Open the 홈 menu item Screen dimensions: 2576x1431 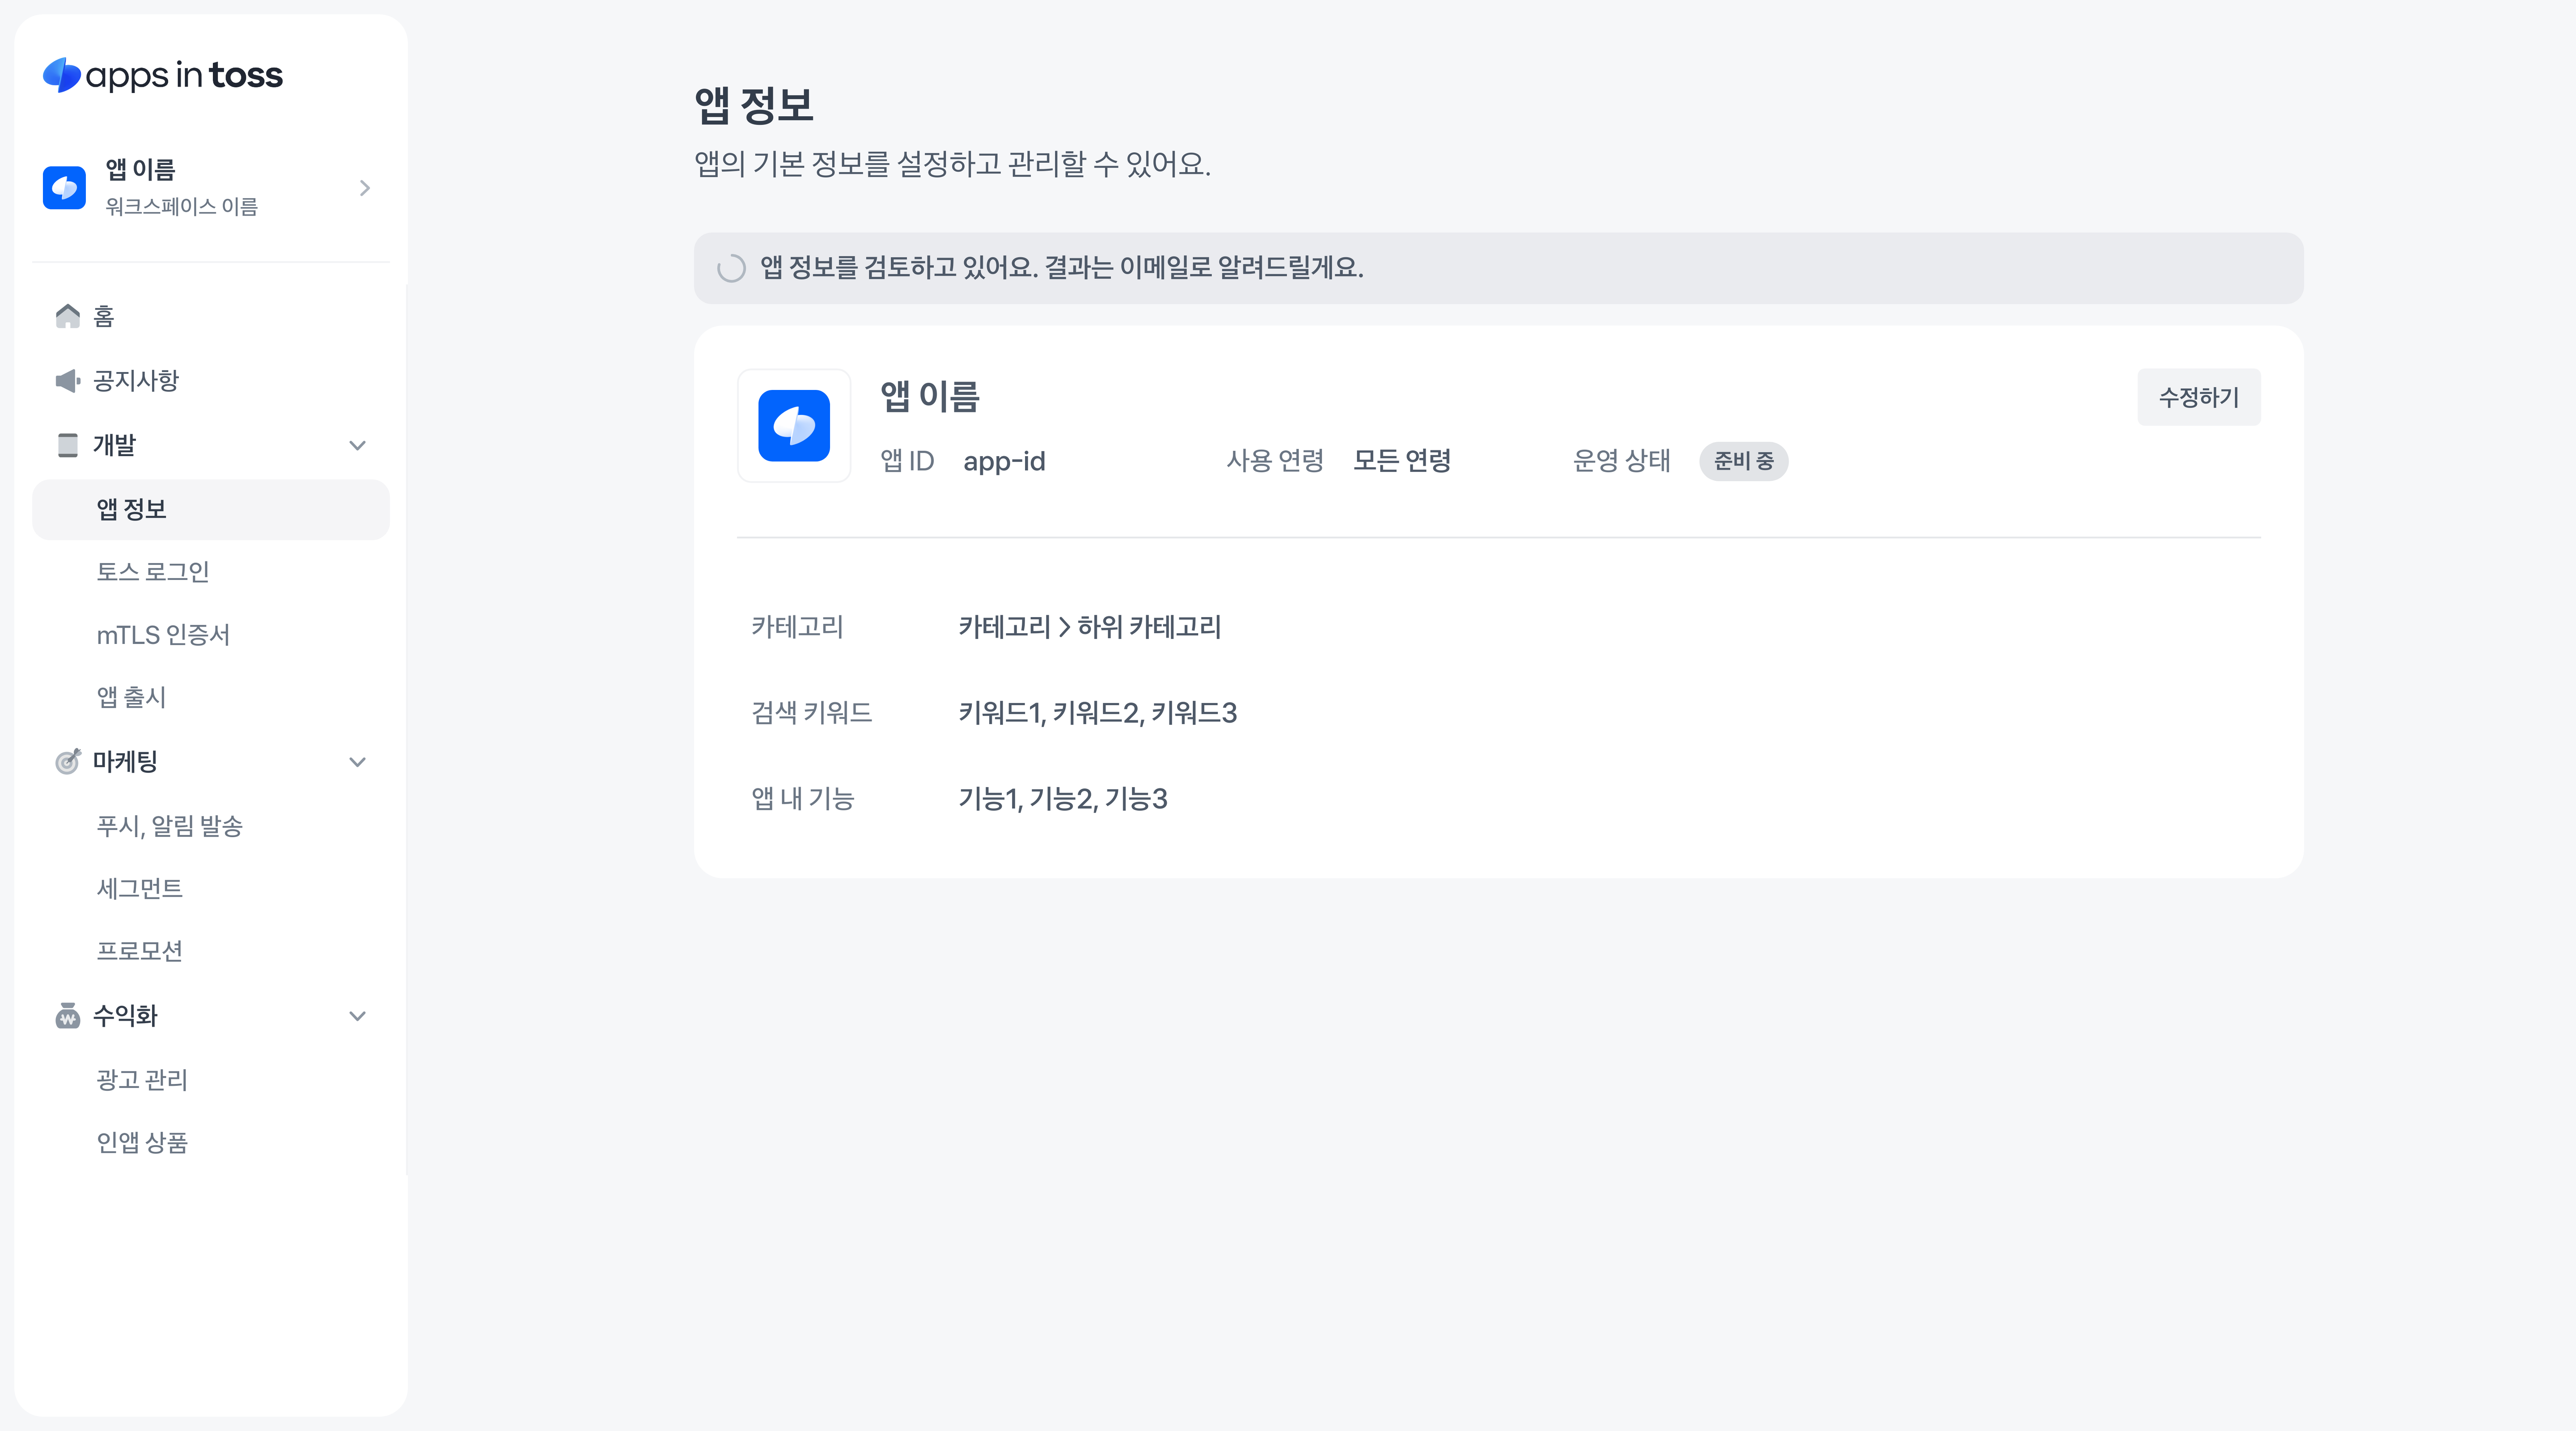coord(210,316)
